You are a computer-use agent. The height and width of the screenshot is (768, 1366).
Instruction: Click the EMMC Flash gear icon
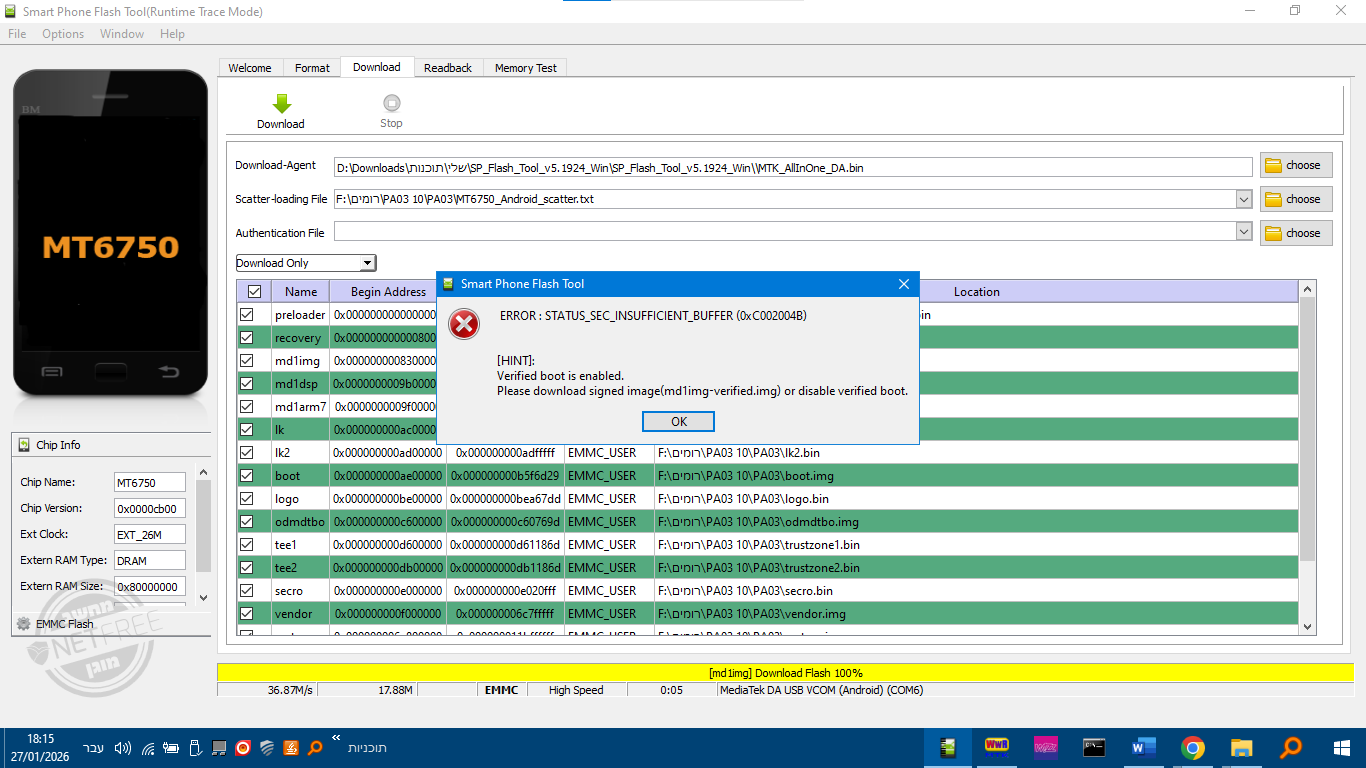(23, 624)
